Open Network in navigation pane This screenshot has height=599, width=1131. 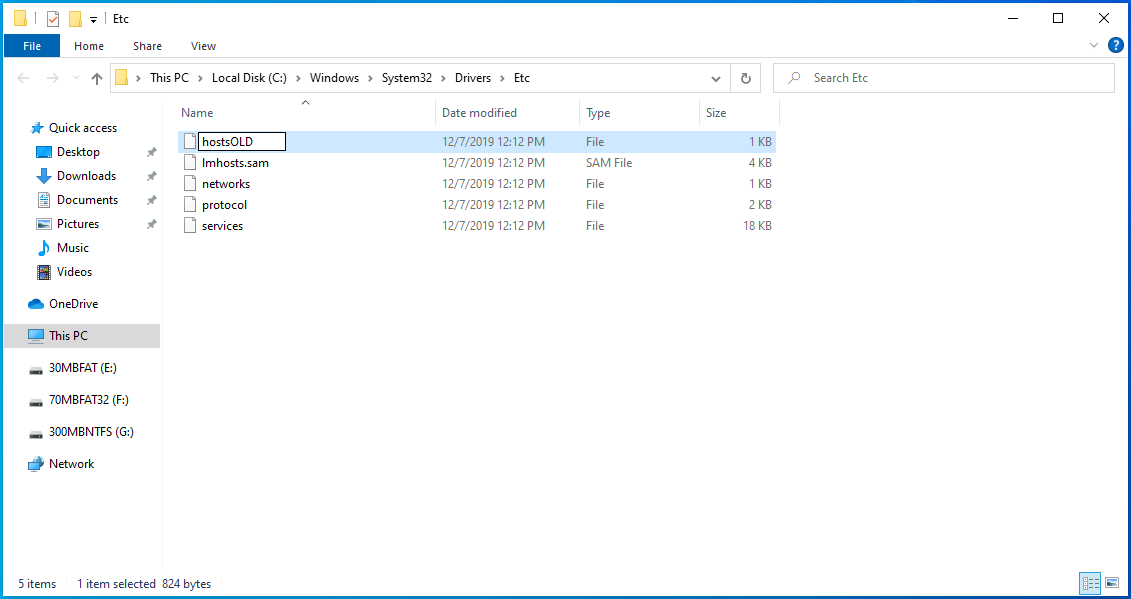pyautogui.click(x=71, y=463)
